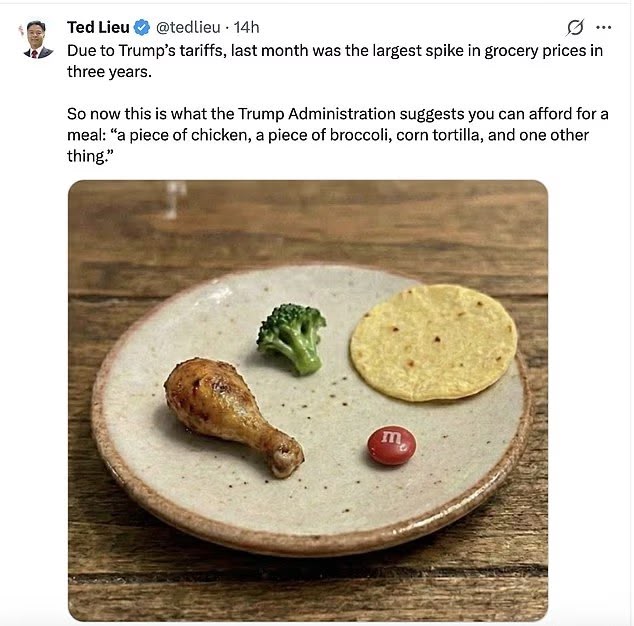The height and width of the screenshot is (626, 634).
Task: Click the Ted Lieu display name
Action: coord(99,27)
